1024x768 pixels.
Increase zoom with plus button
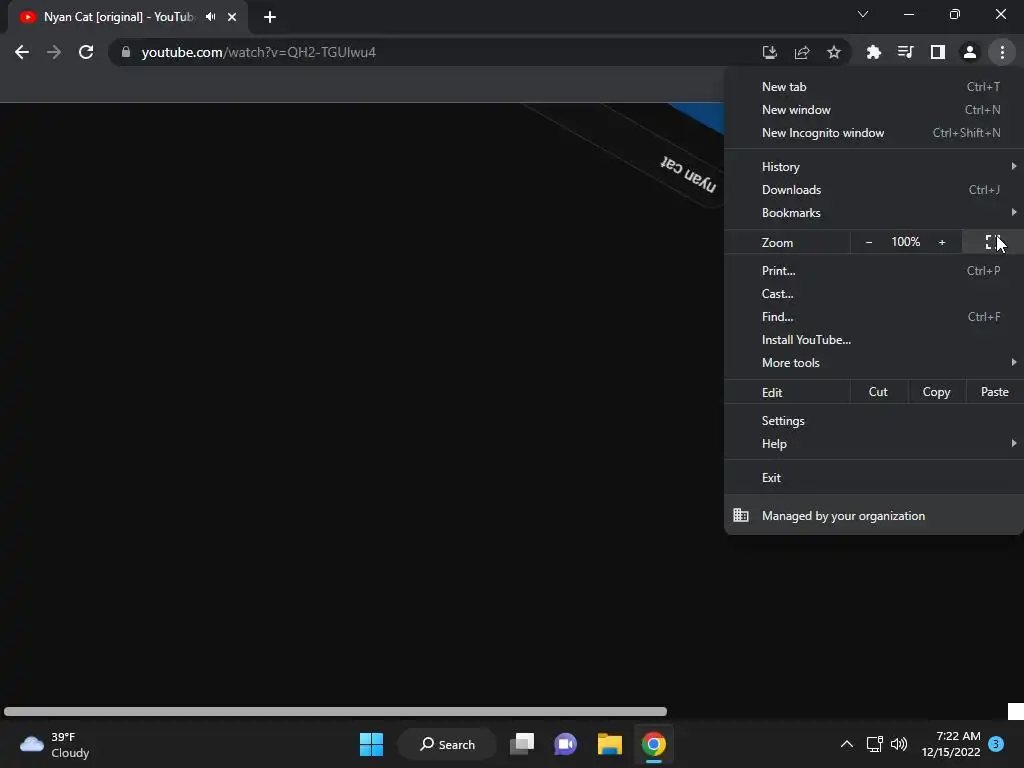[x=942, y=242]
